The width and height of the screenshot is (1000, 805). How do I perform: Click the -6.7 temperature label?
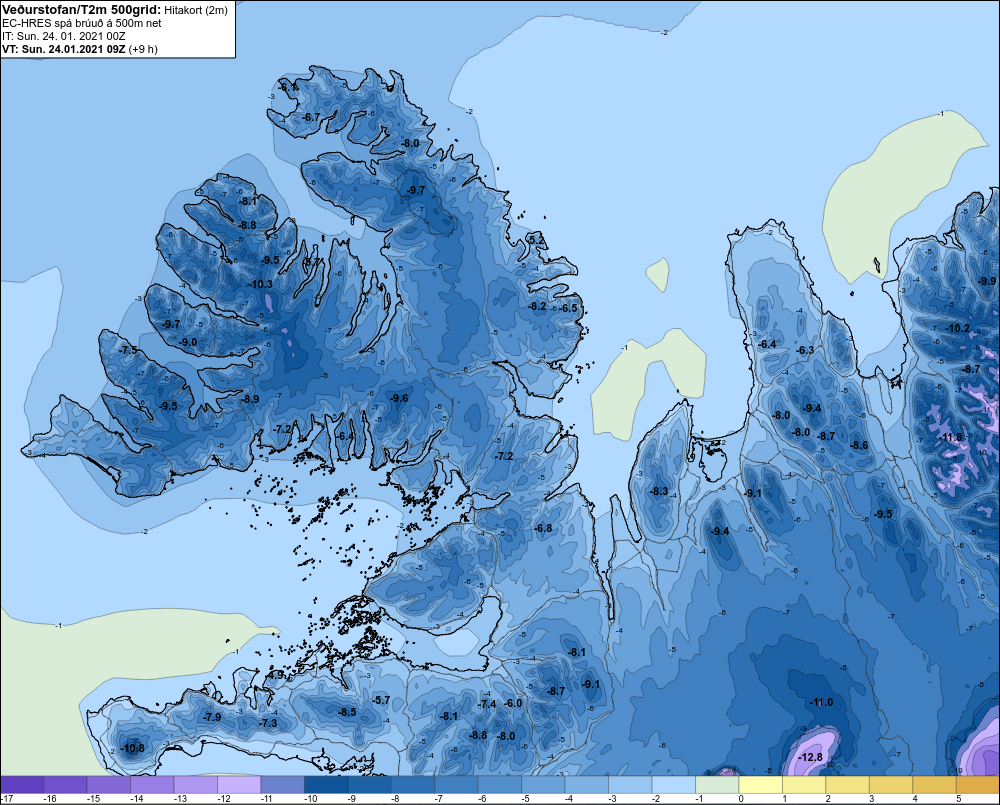[311, 117]
